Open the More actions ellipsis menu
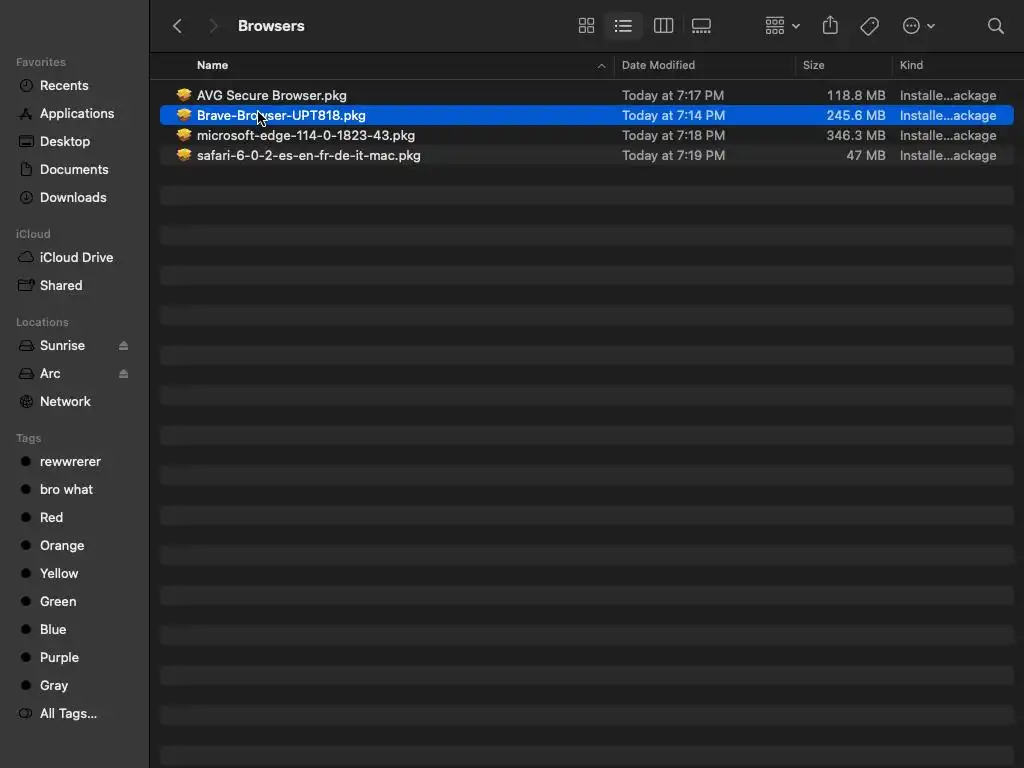This screenshot has height=768, width=1024. pyautogui.click(x=918, y=26)
